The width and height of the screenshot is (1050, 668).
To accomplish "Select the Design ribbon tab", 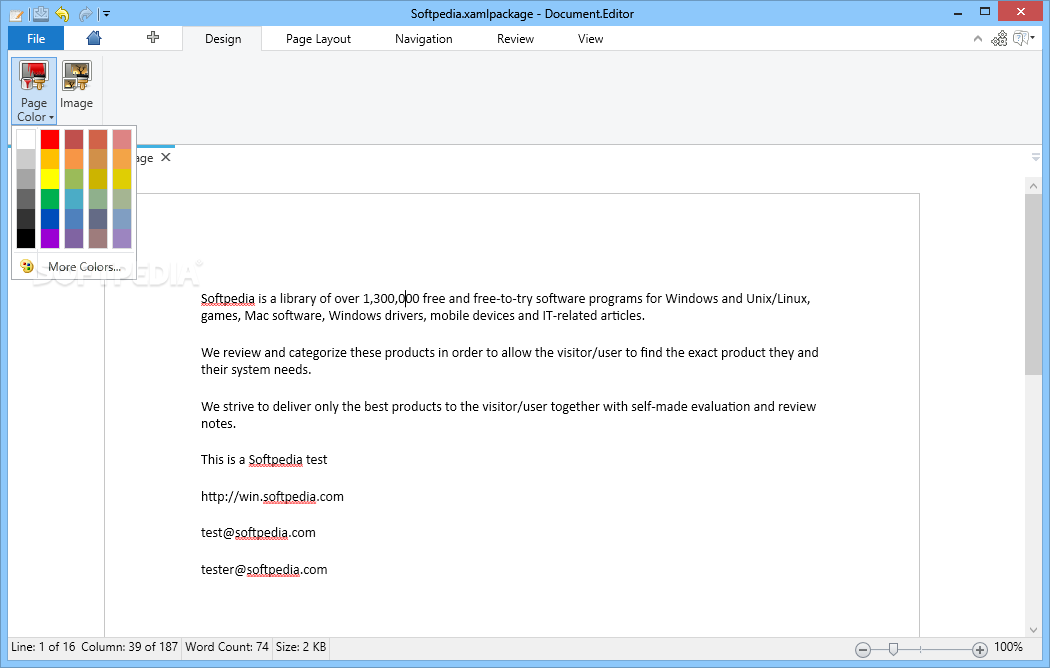I will [223, 39].
